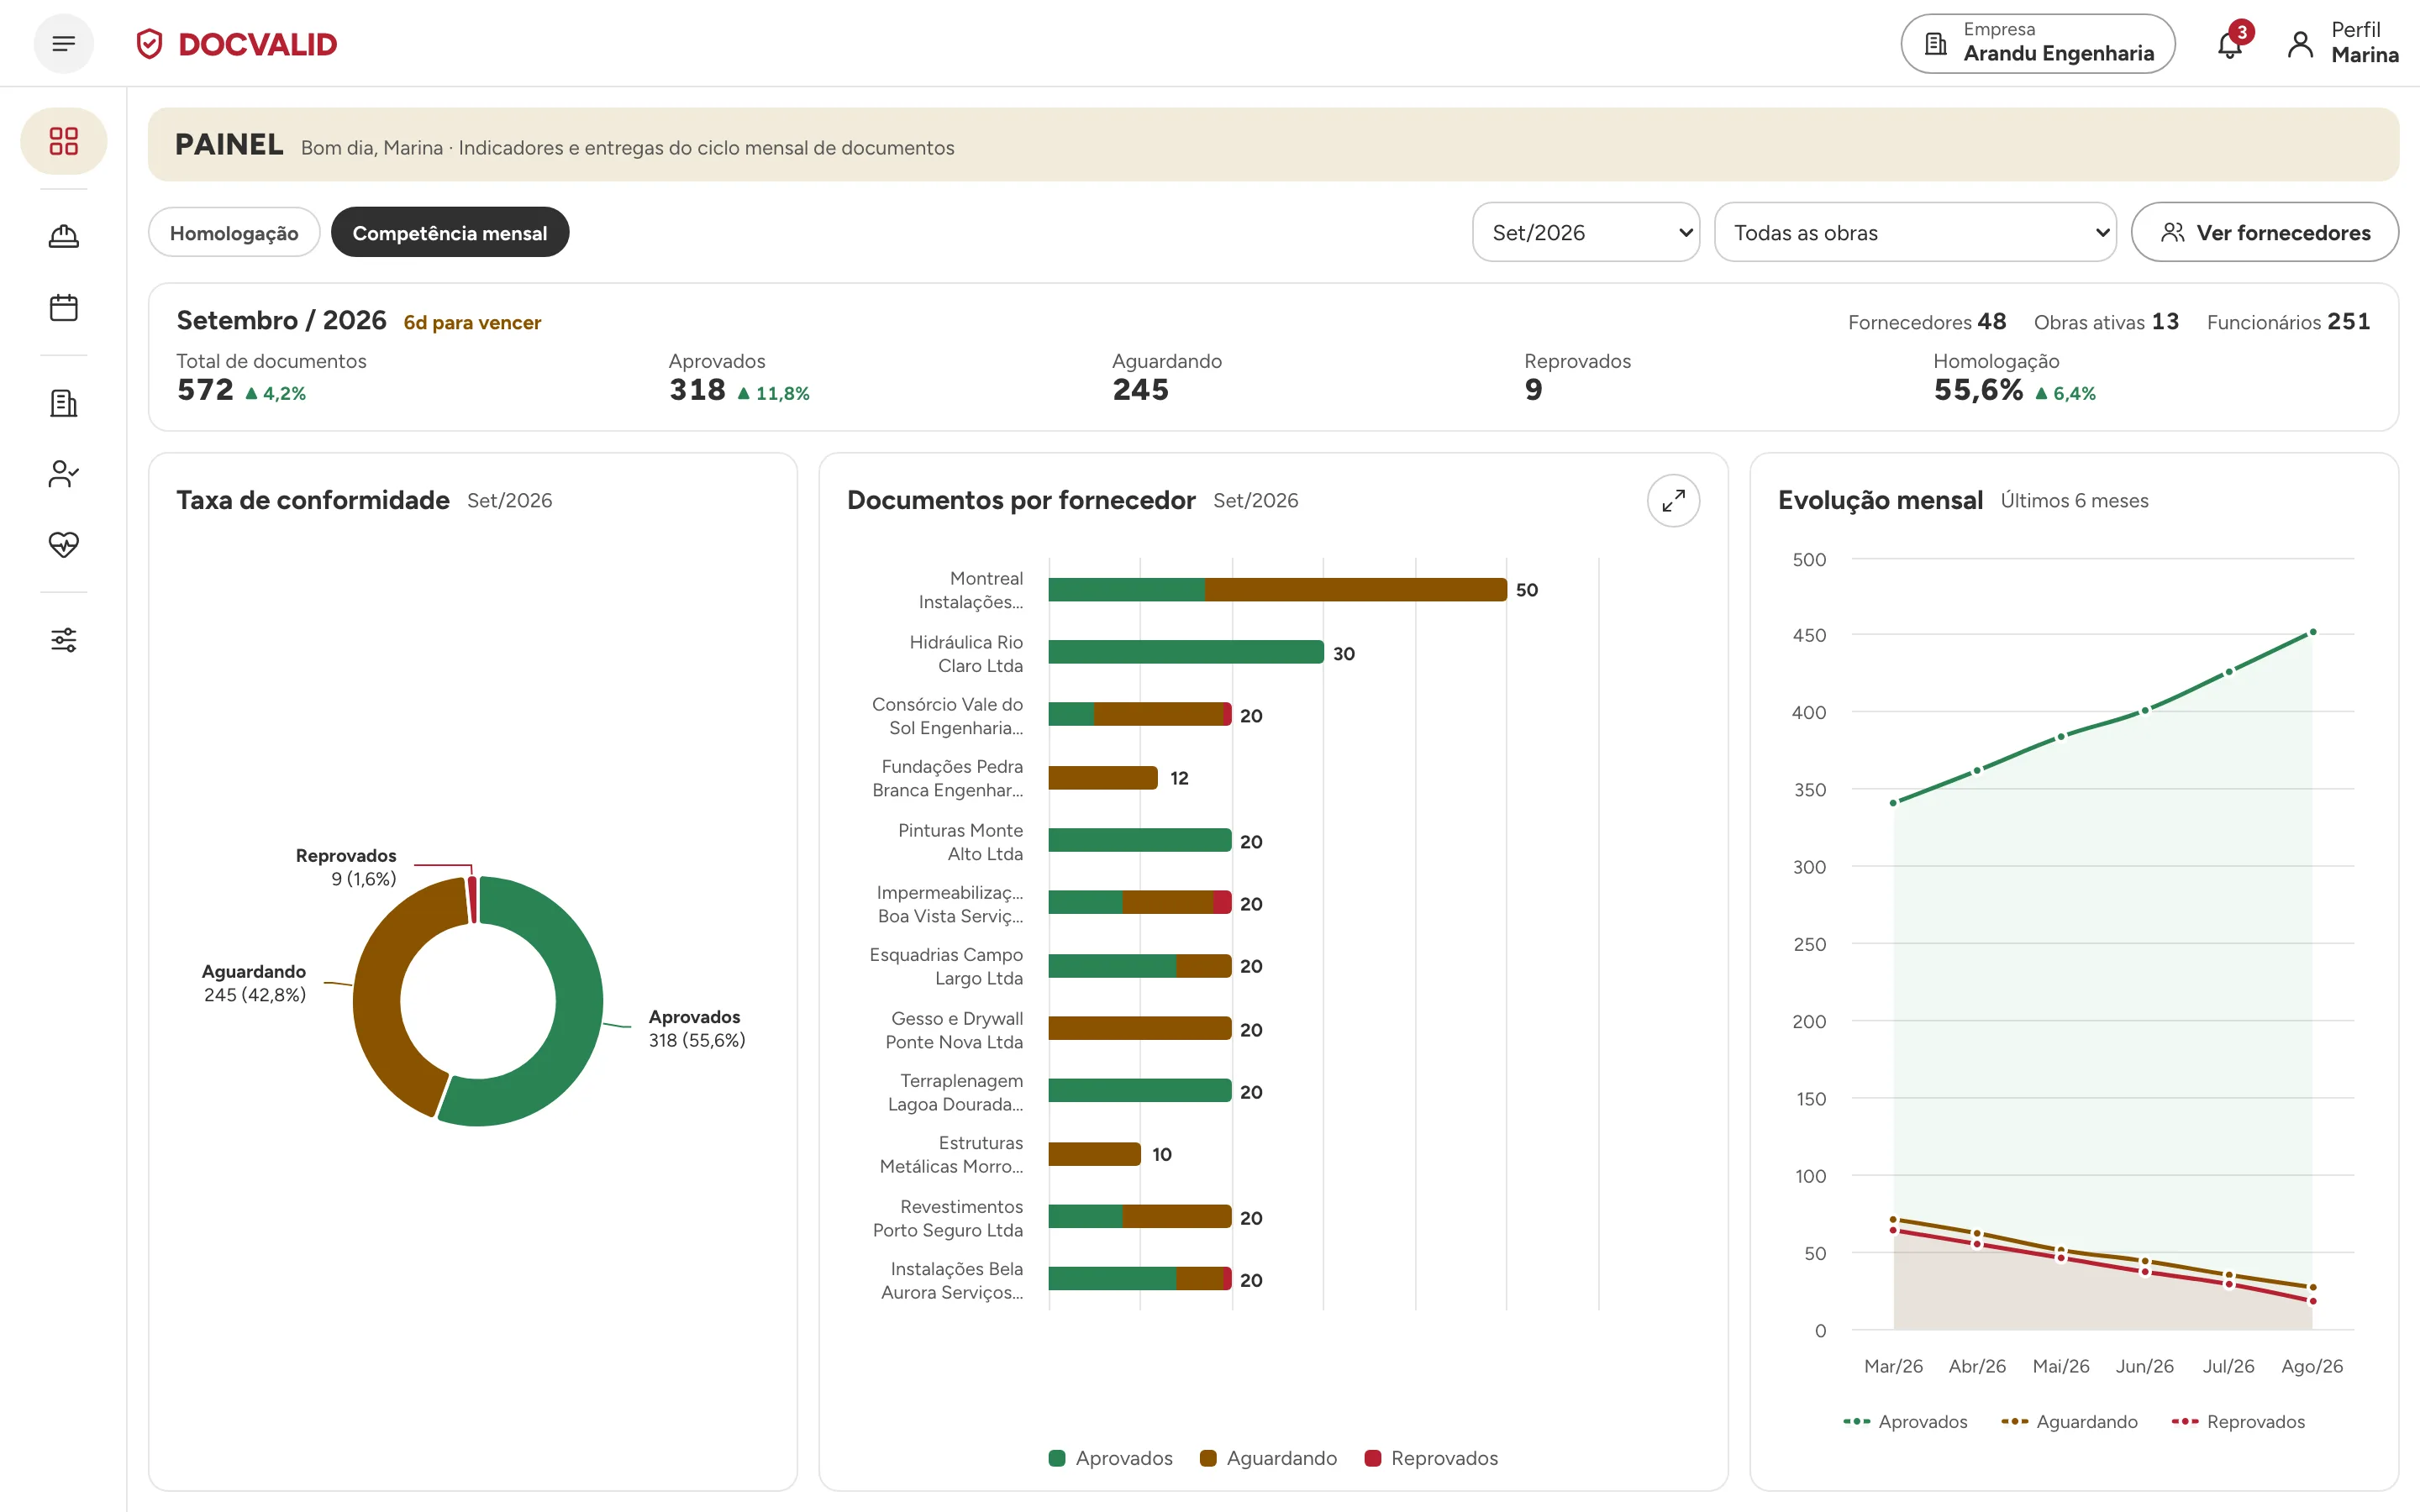This screenshot has width=2420, height=1512.
Task: Click the Reprovados 9 (1,6%) donut label
Action: tap(346, 867)
